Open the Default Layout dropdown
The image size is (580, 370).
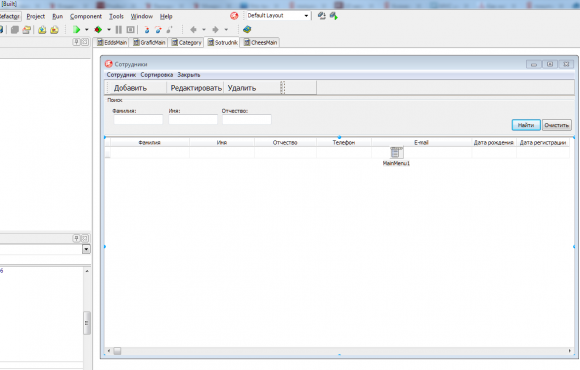click(278, 16)
